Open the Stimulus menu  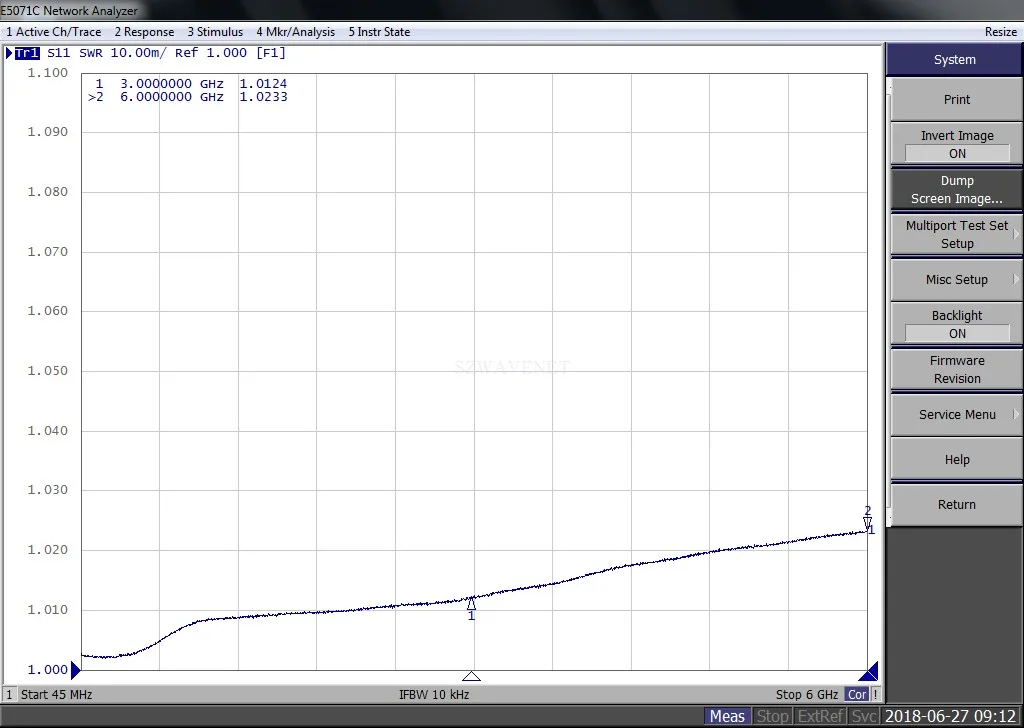[215, 31]
